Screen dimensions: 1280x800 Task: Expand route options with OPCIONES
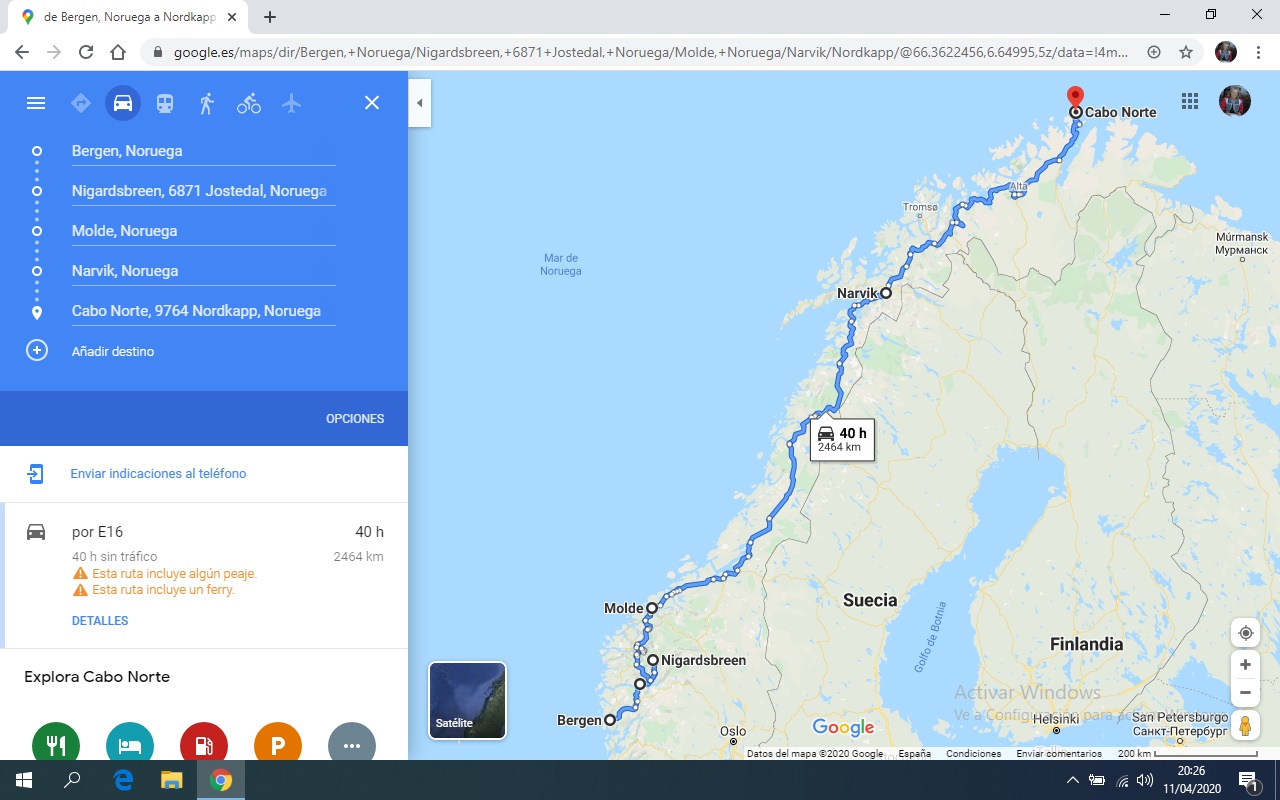click(x=355, y=419)
